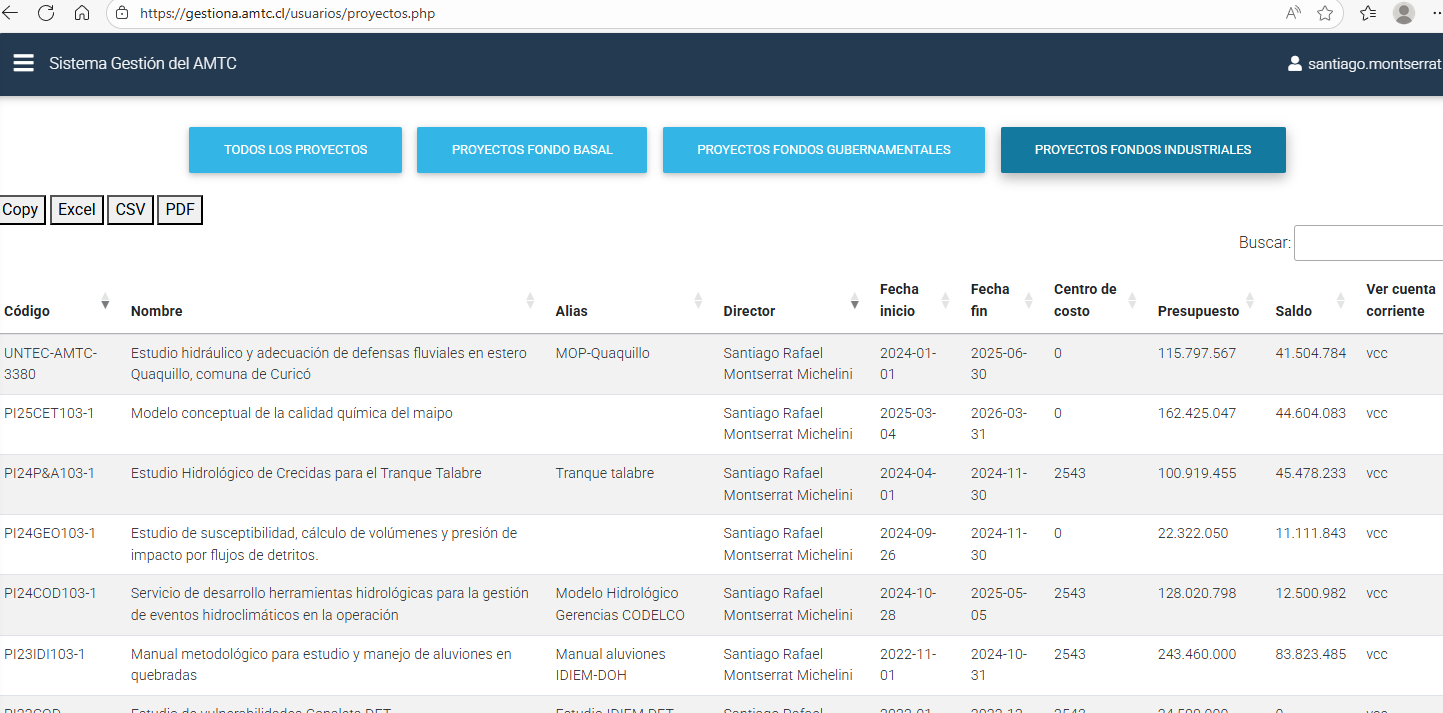Open the hamburger navigation menu
This screenshot has width=1443, height=713.
23,63
